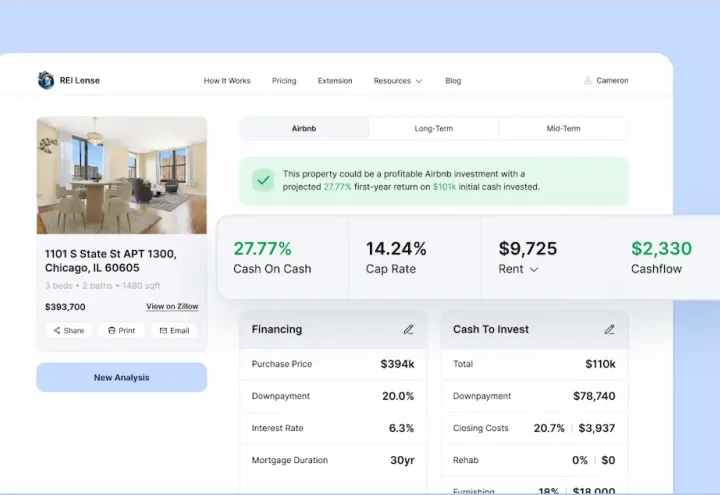The width and height of the screenshot is (720, 495).
Task: Edit Cash To Invest with pencil icon
Action: tap(609, 329)
